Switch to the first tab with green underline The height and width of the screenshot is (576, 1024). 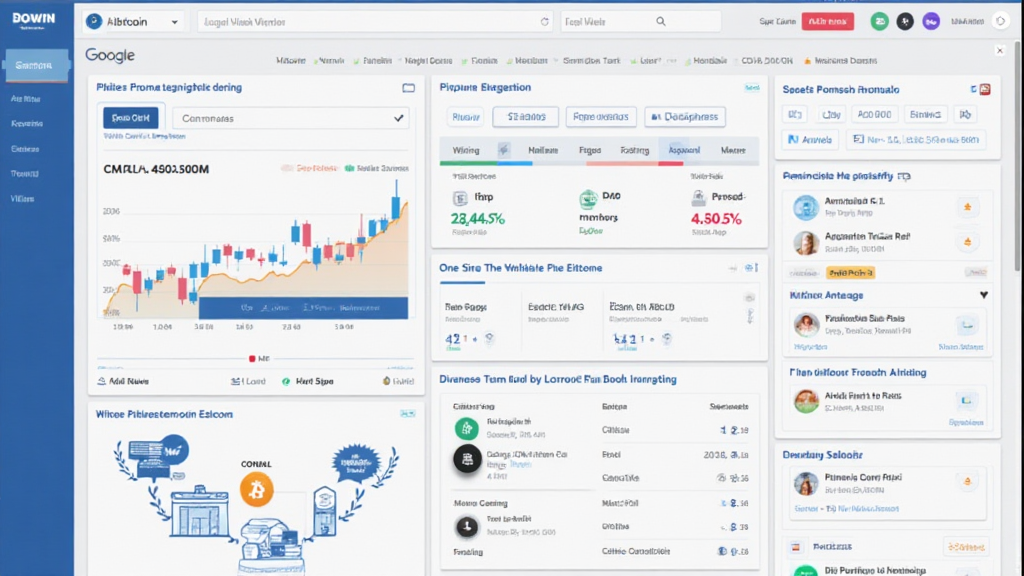[466, 151]
